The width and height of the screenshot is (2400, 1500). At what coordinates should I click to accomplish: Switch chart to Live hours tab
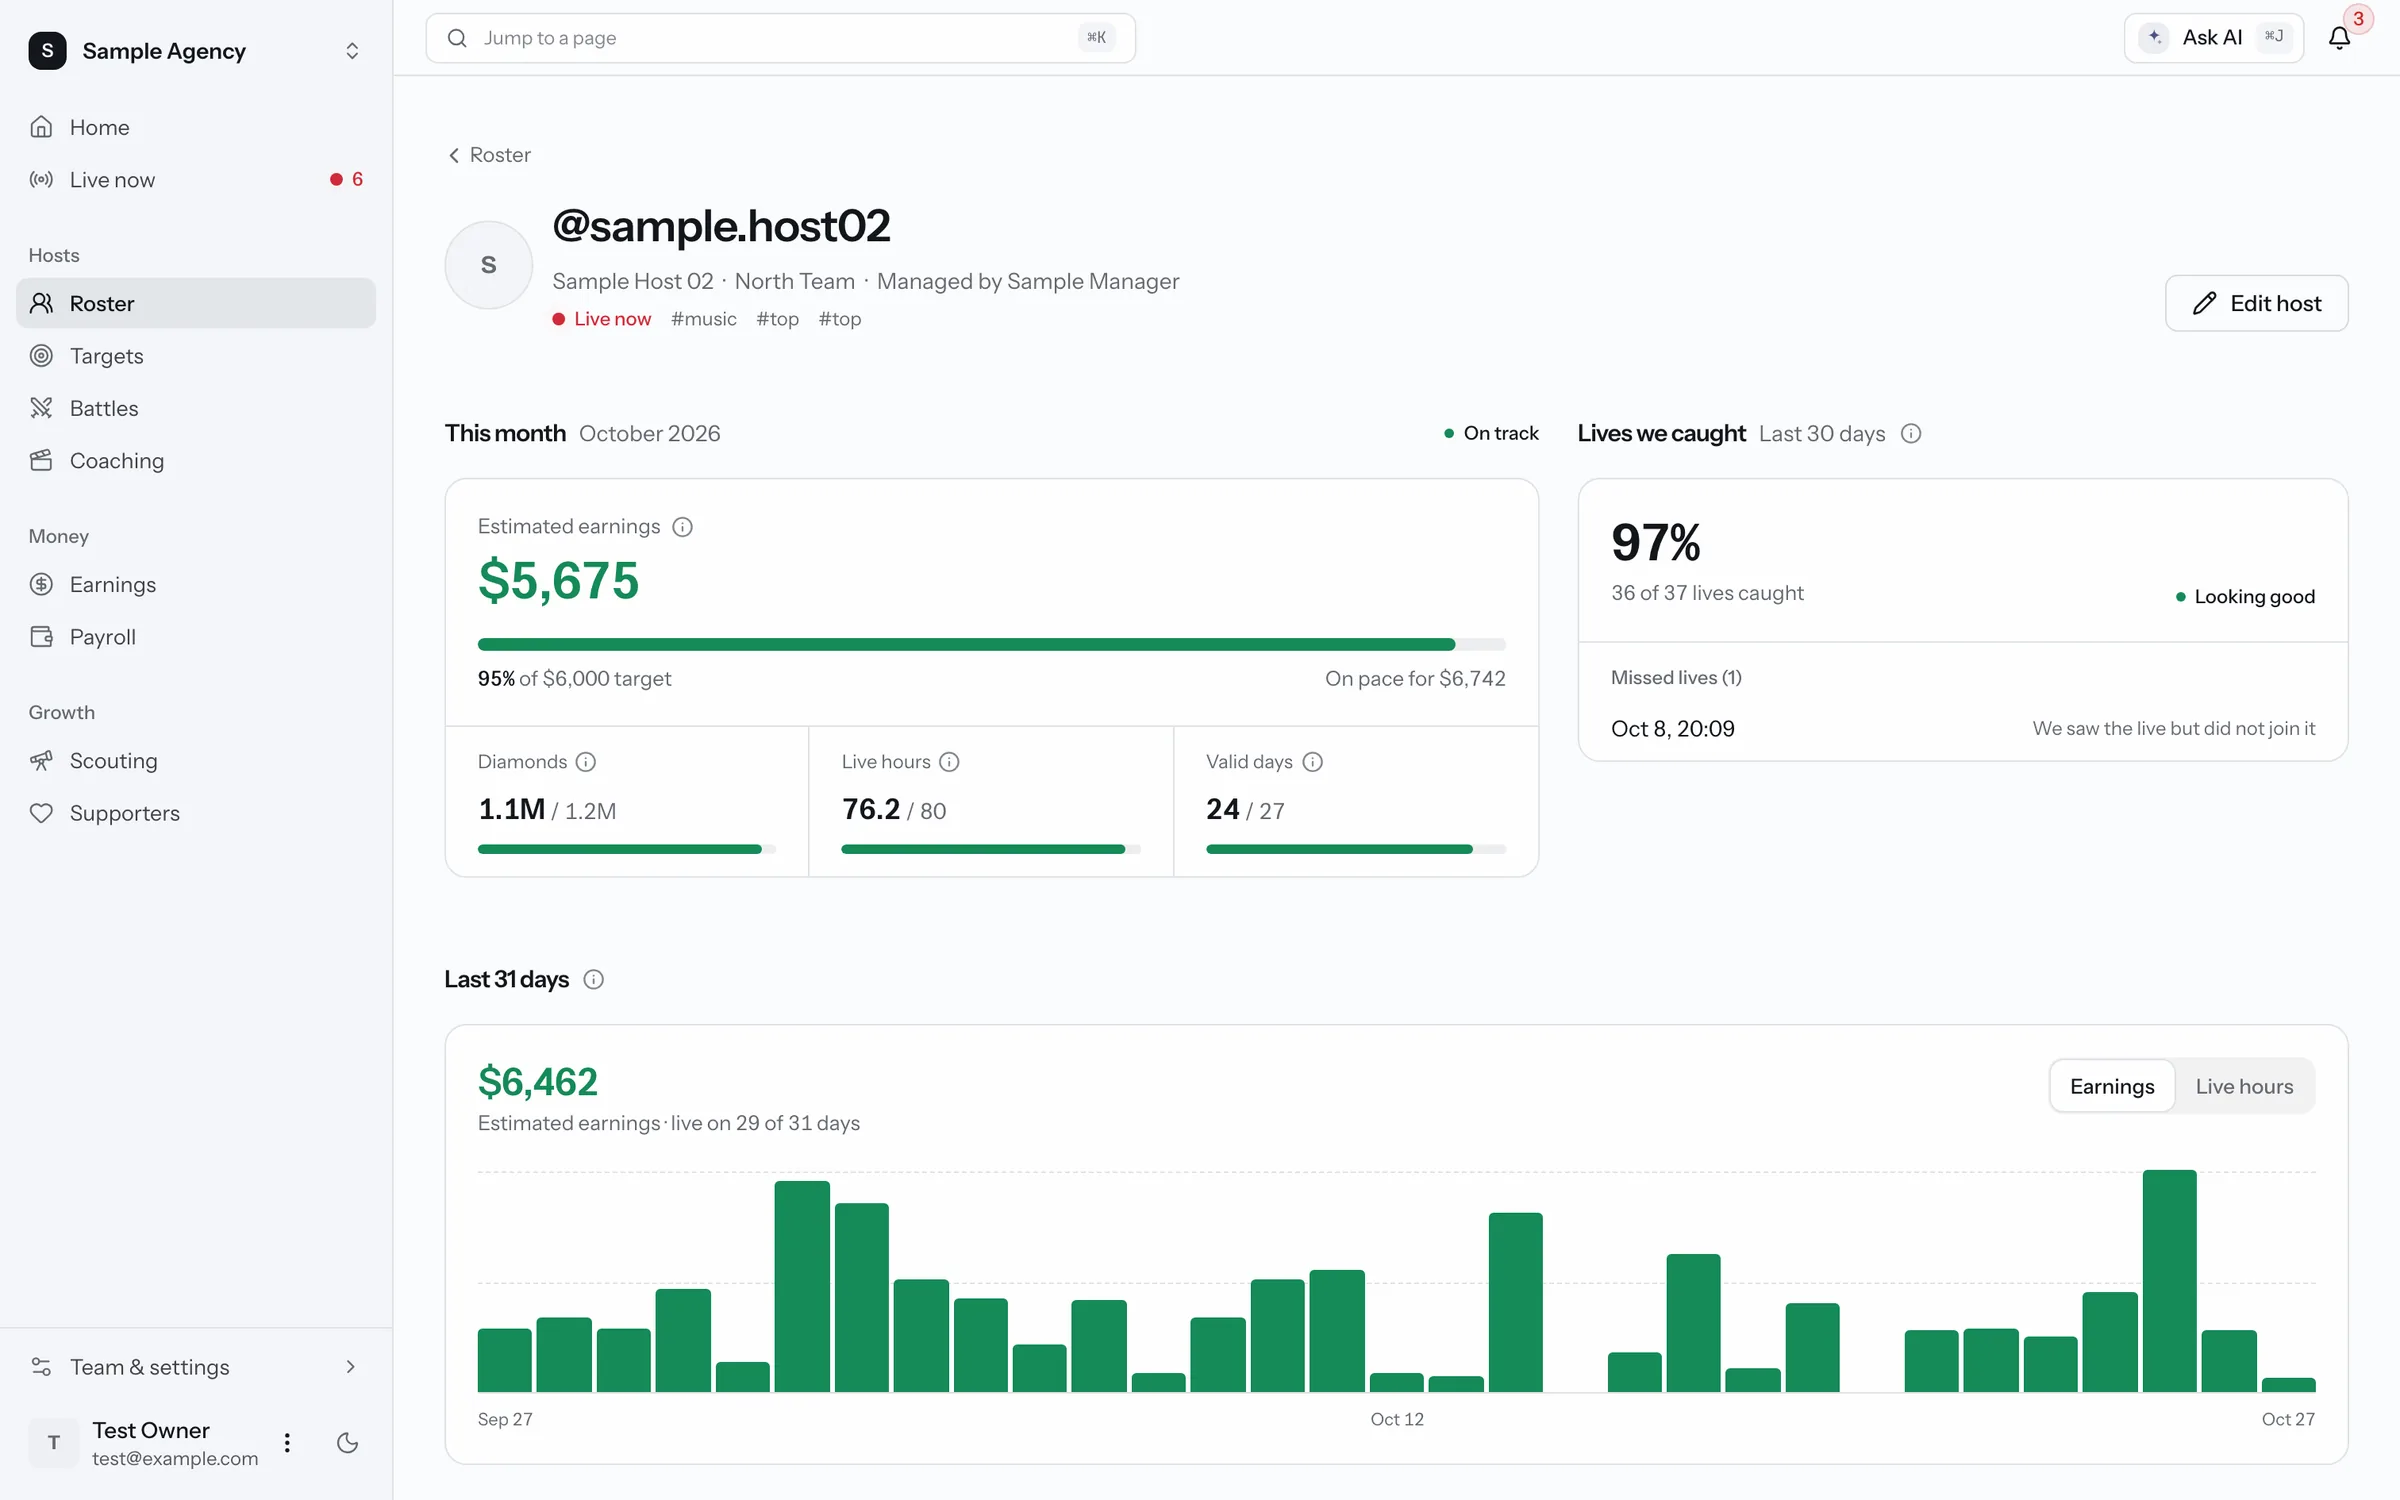click(x=2244, y=1087)
